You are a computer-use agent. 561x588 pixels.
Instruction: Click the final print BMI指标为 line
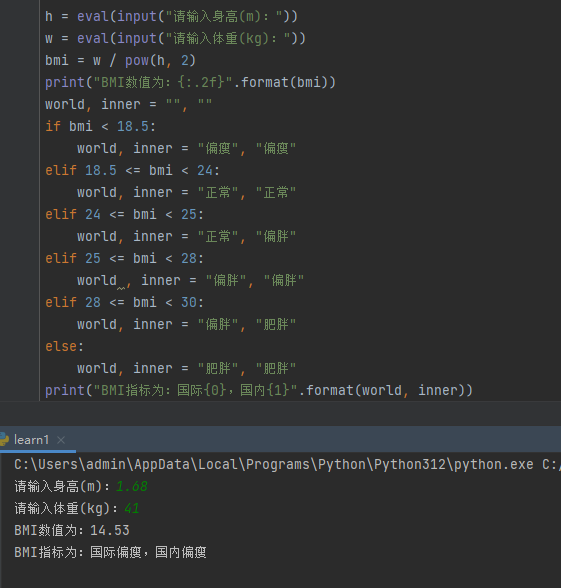259,390
